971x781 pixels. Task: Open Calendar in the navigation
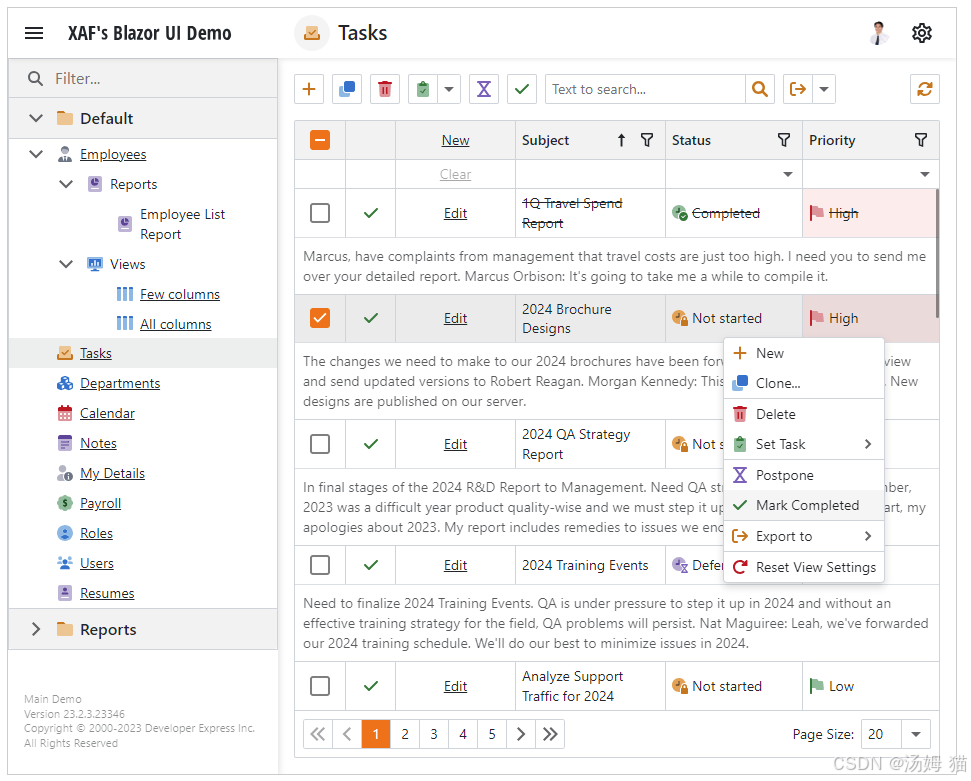[107, 413]
